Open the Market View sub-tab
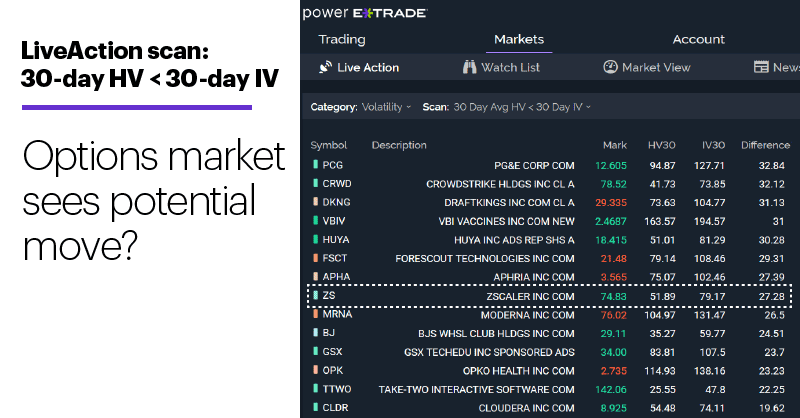 (x=656, y=67)
